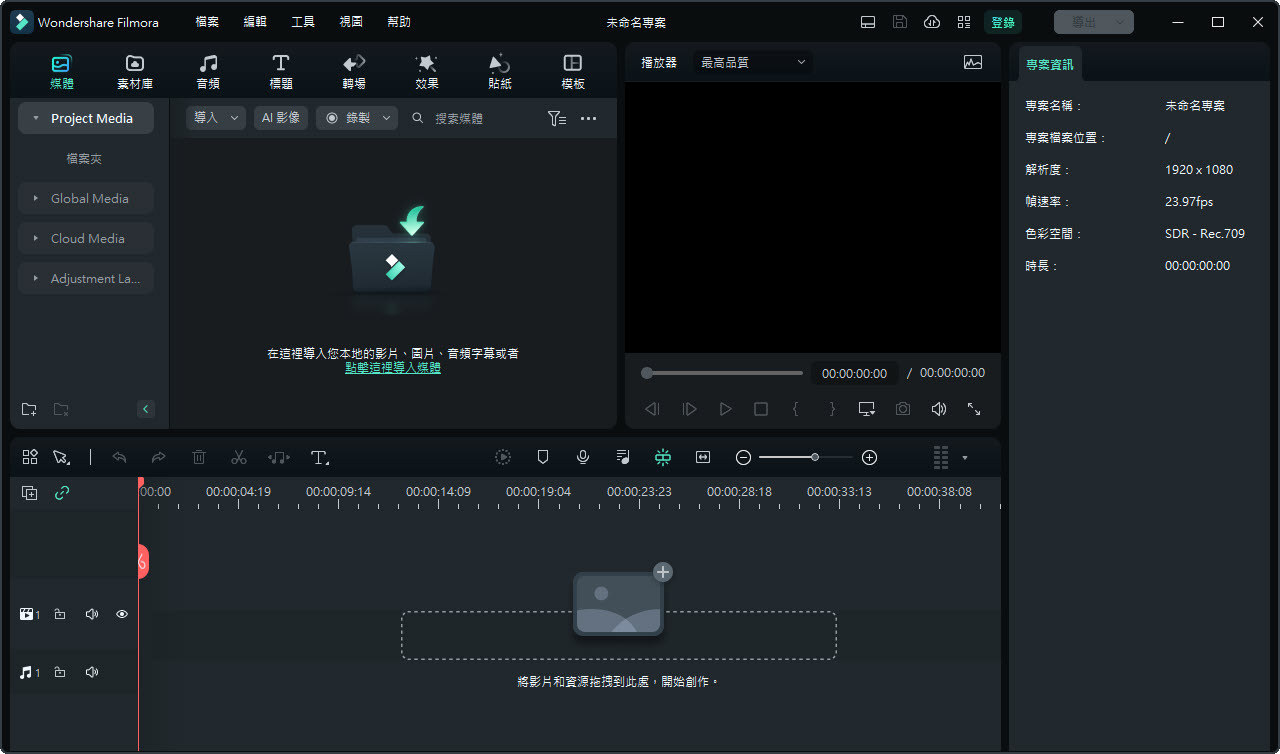Open the text tool in the timeline toolbar
Viewport: 1280px width, 754px height.
tap(319, 457)
